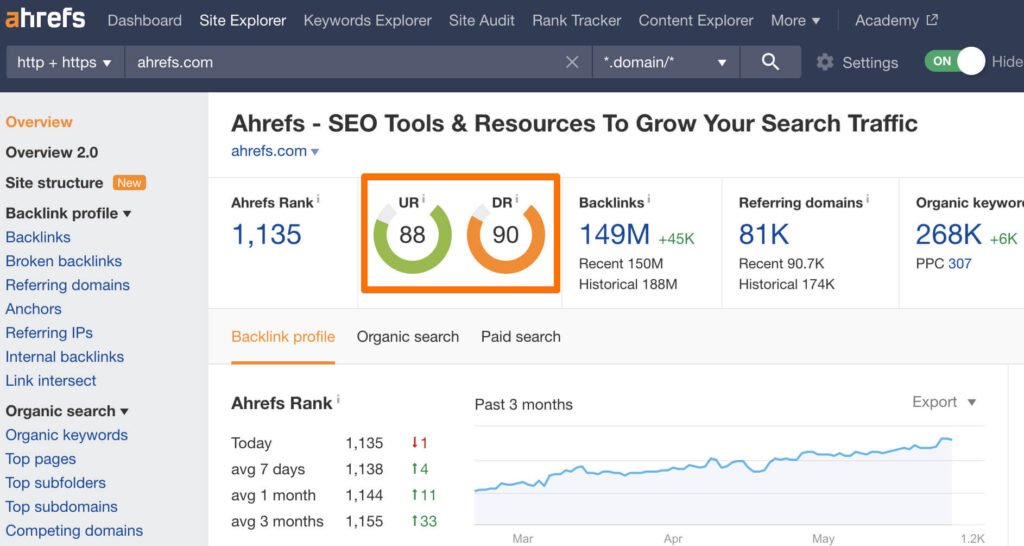The image size is (1024, 546).
Task: Expand the More menu
Action: pyautogui.click(x=795, y=20)
